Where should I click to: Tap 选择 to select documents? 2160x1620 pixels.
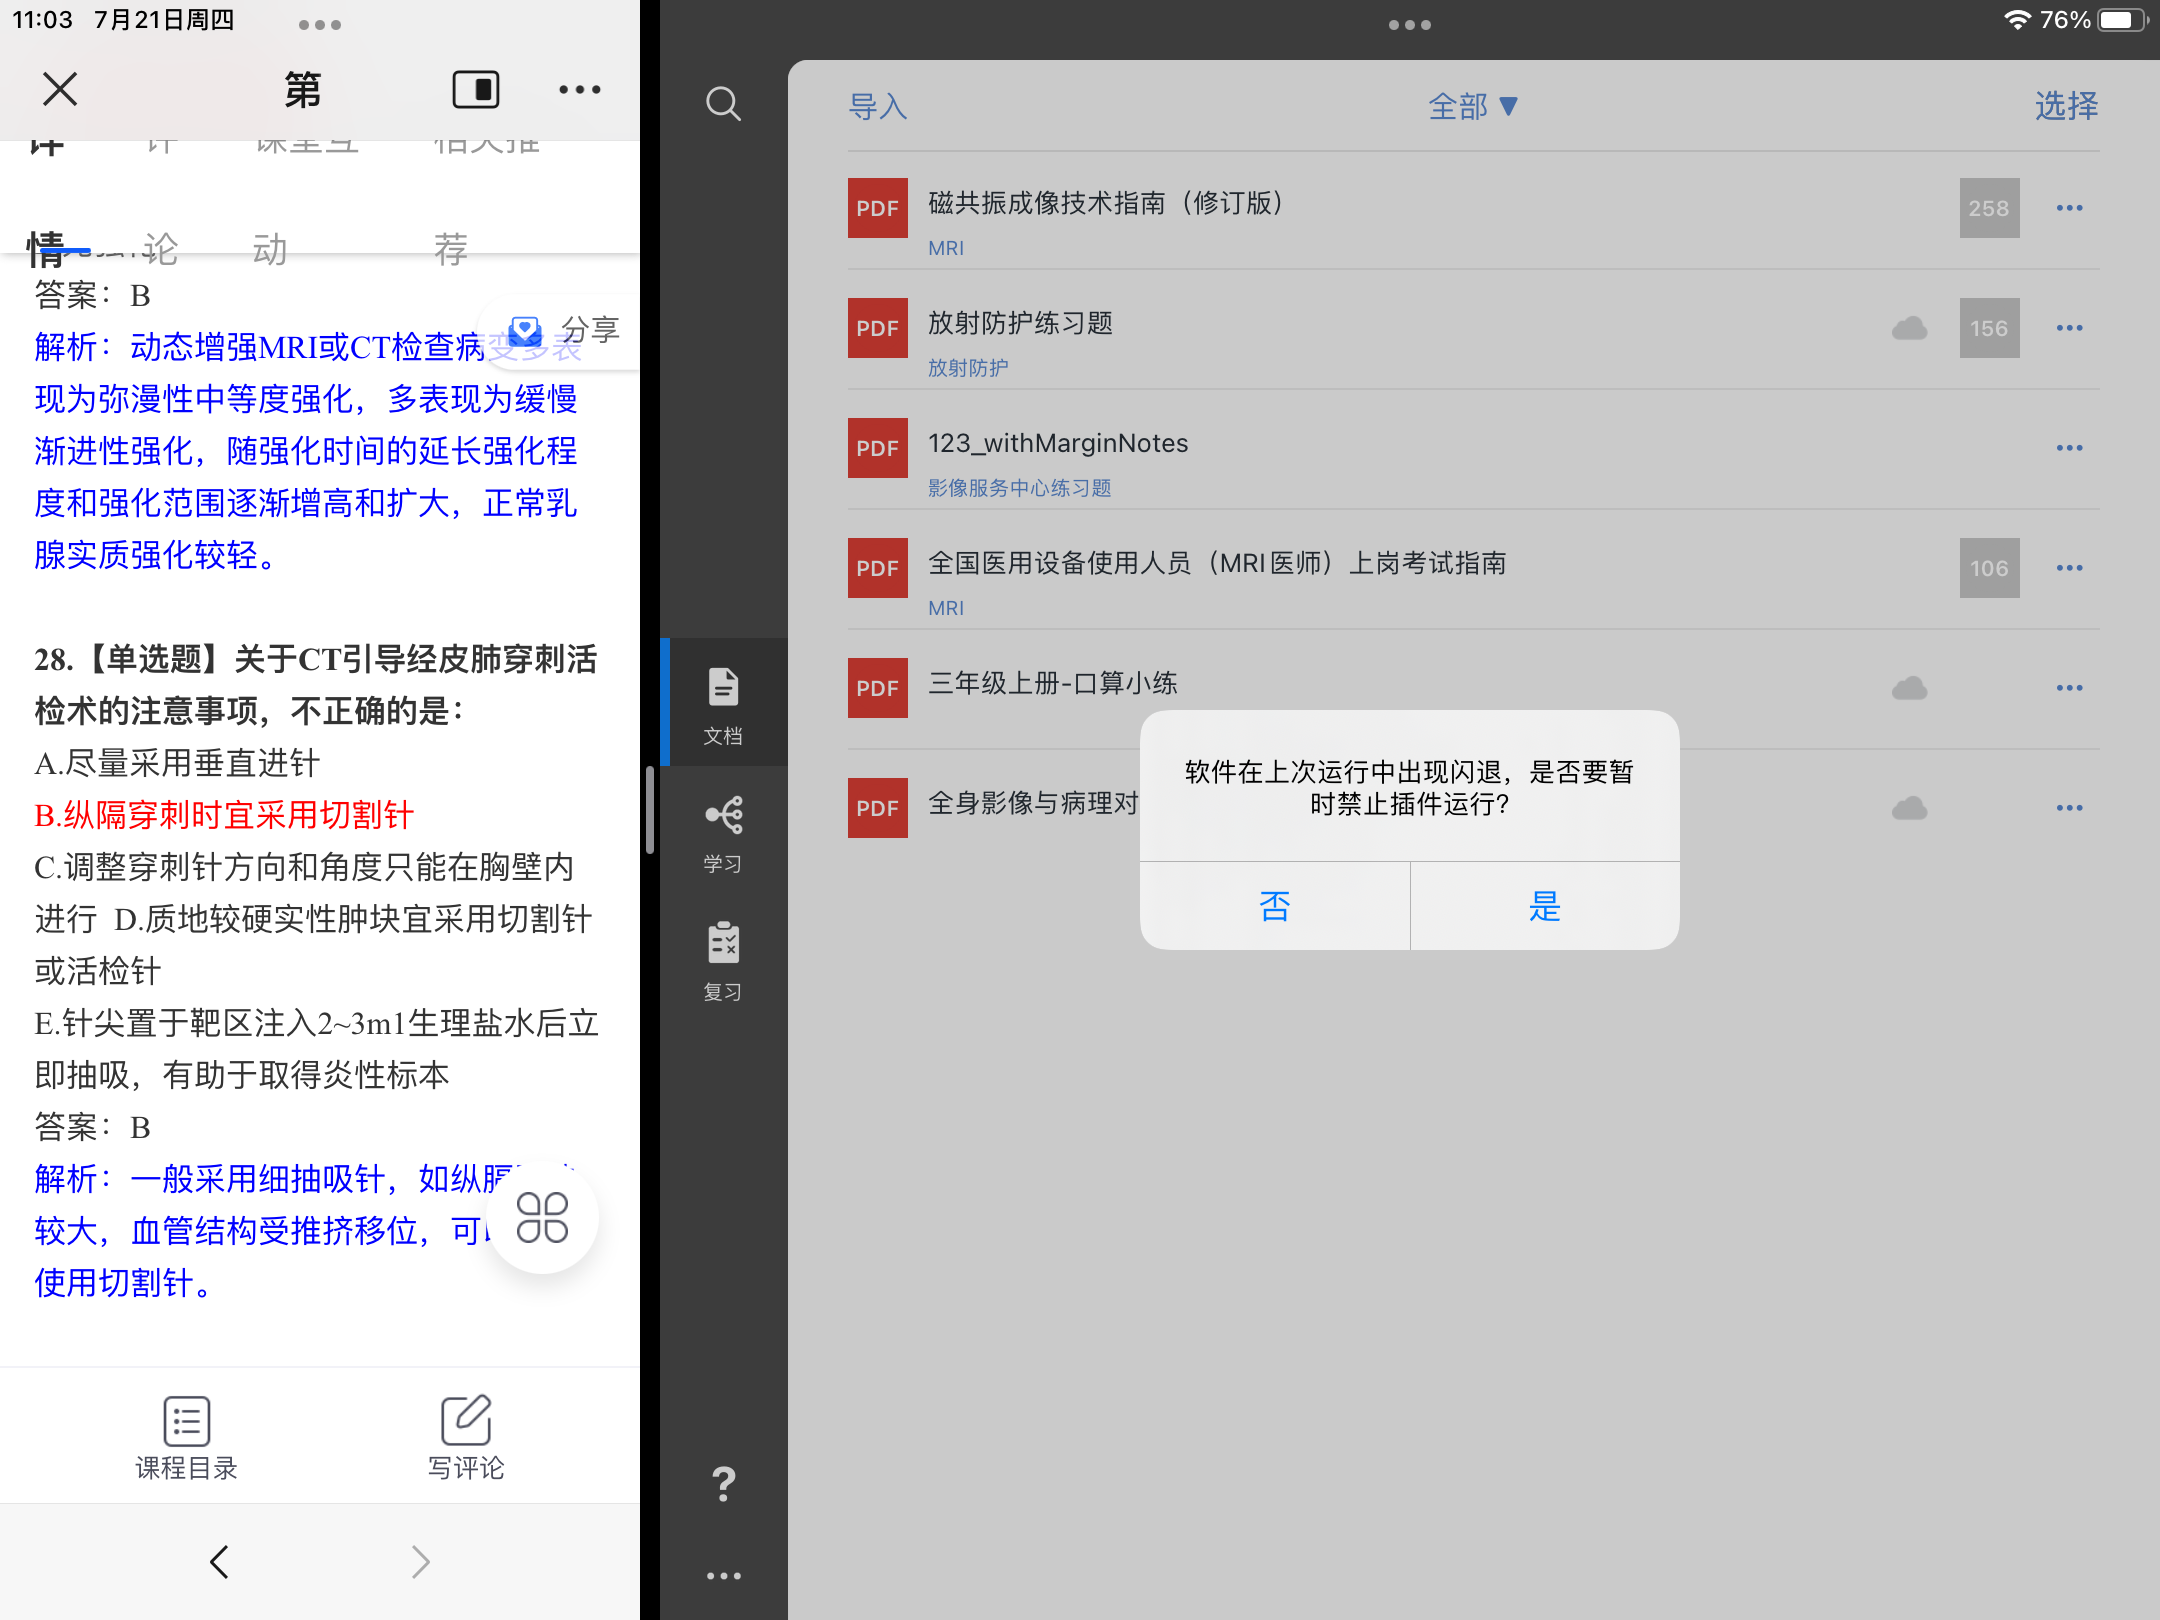point(2066,106)
